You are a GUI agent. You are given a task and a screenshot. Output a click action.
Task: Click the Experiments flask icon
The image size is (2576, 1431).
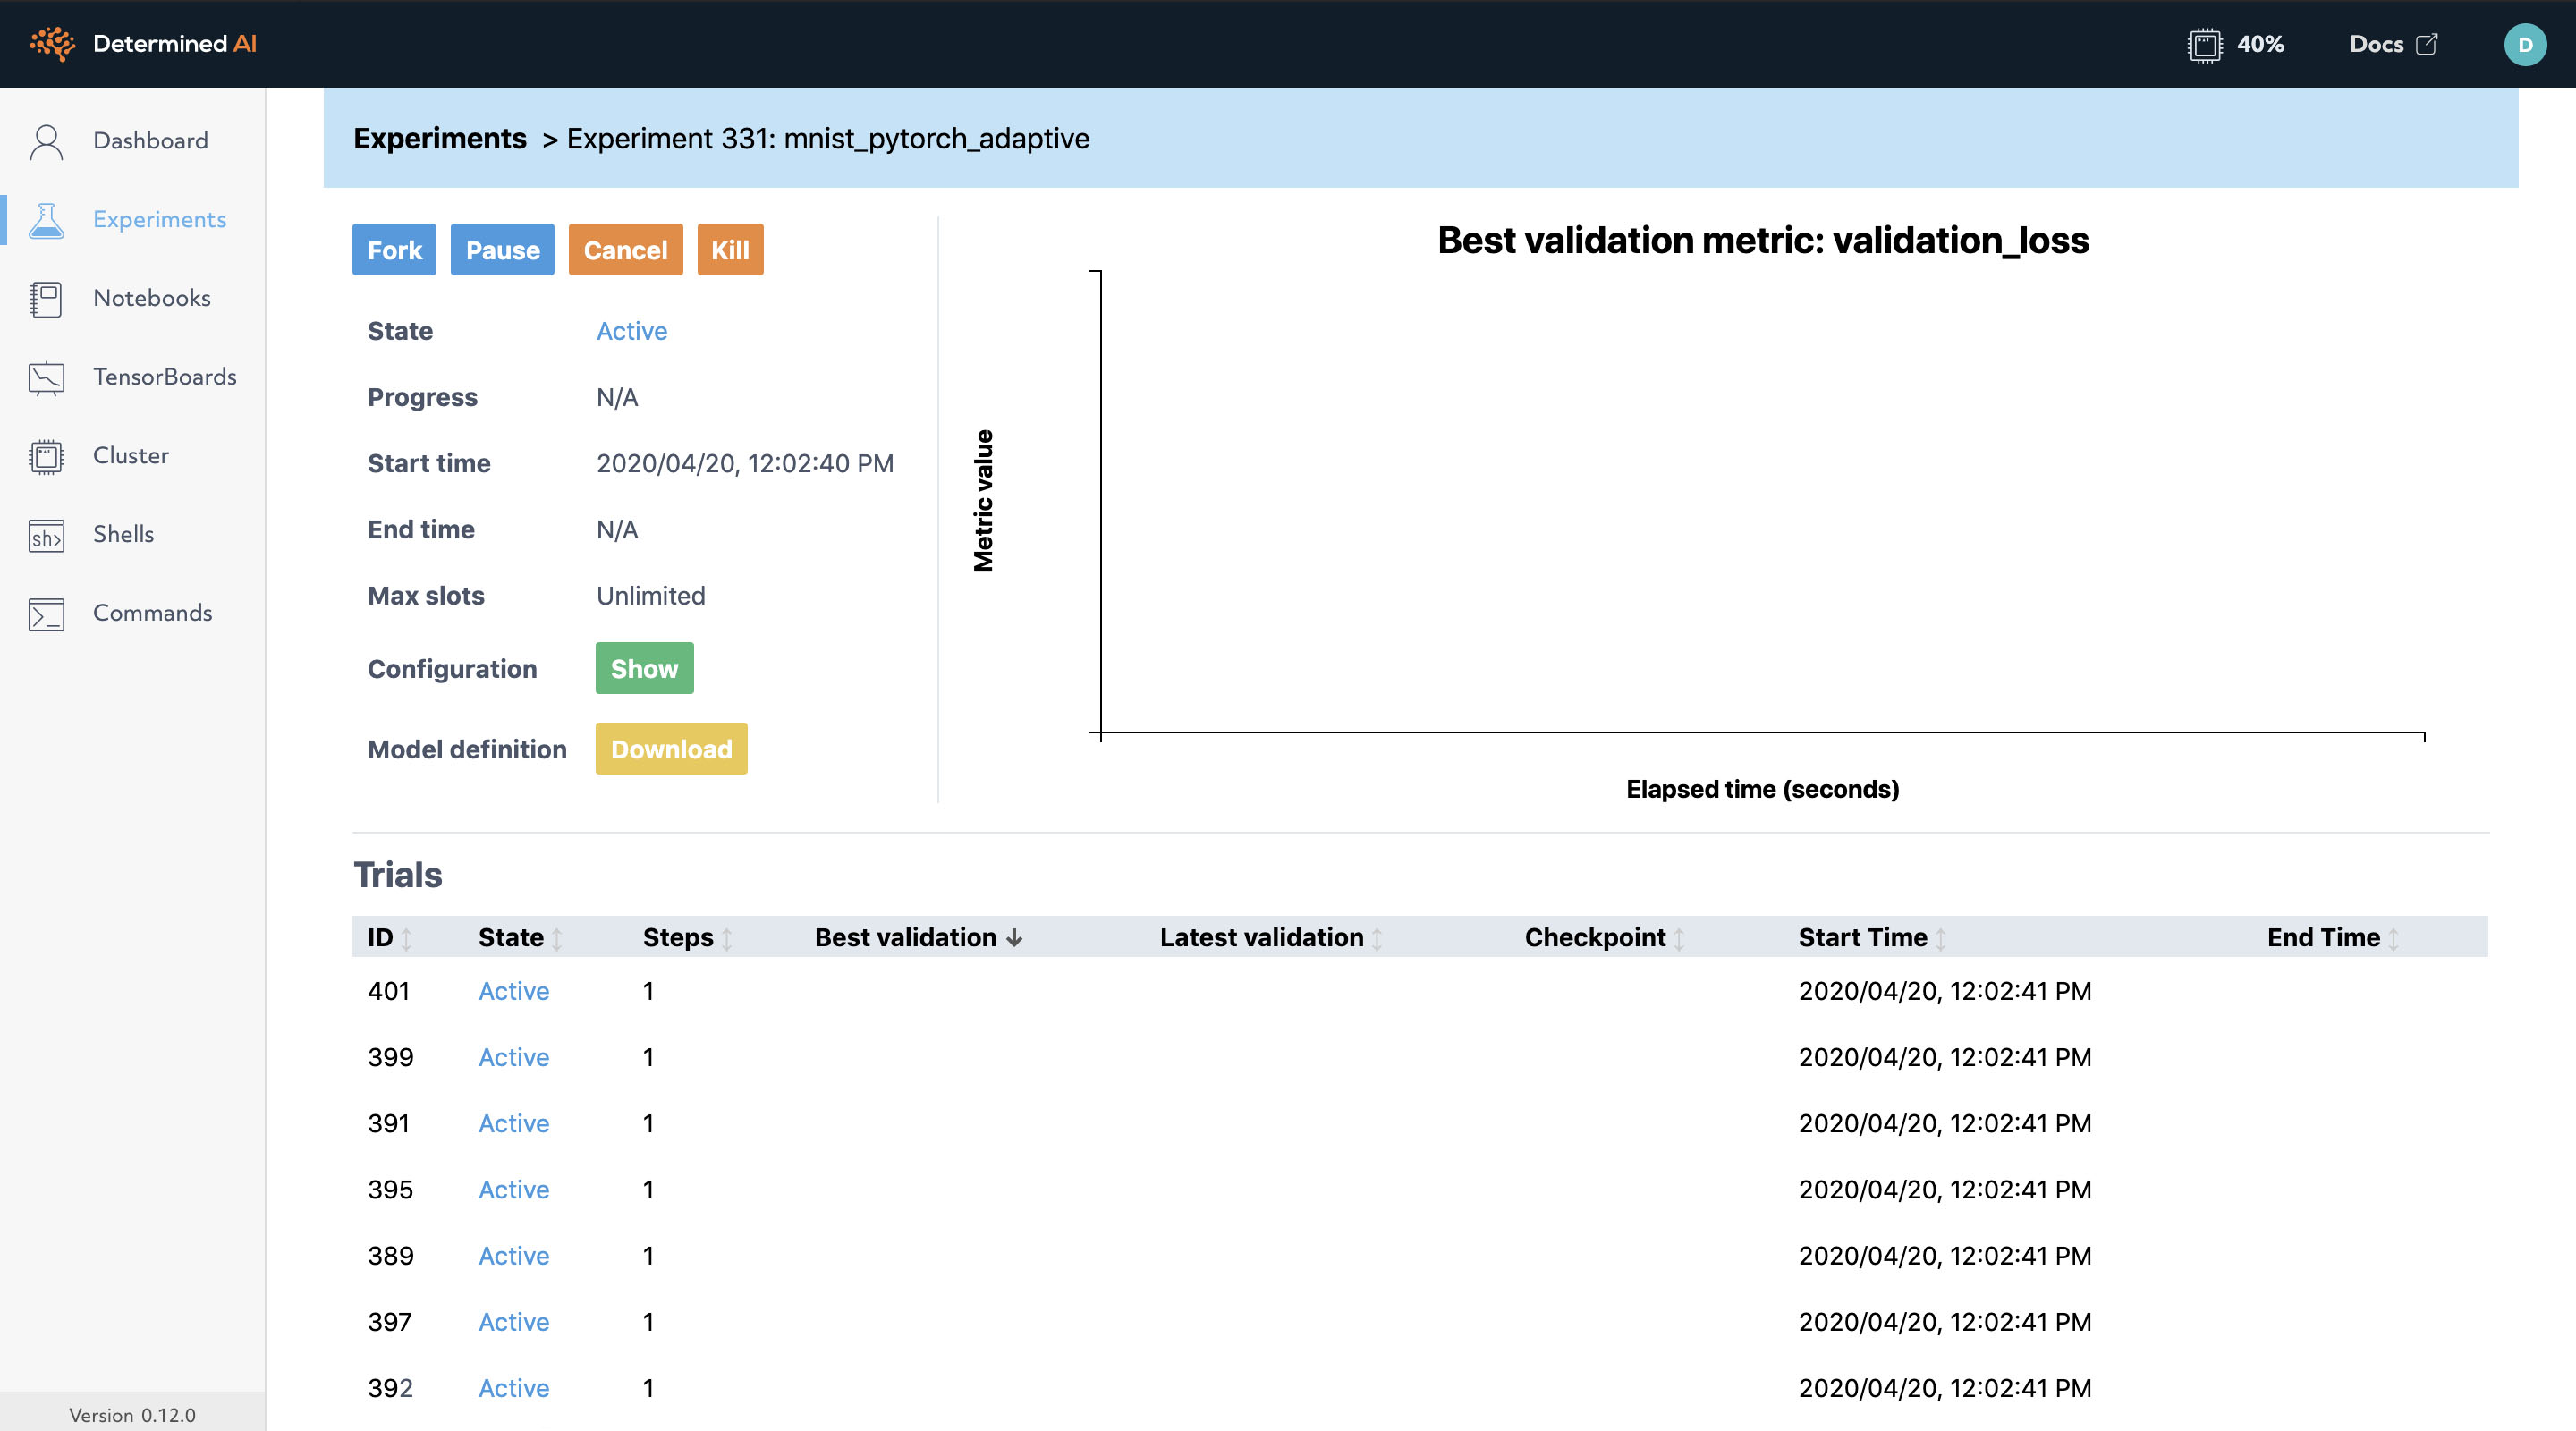tap(46, 220)
